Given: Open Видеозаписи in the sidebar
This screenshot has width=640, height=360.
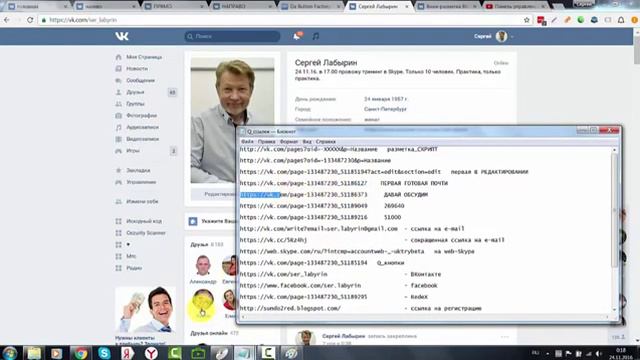Looking at the screenshot, I should pos(142,139).
